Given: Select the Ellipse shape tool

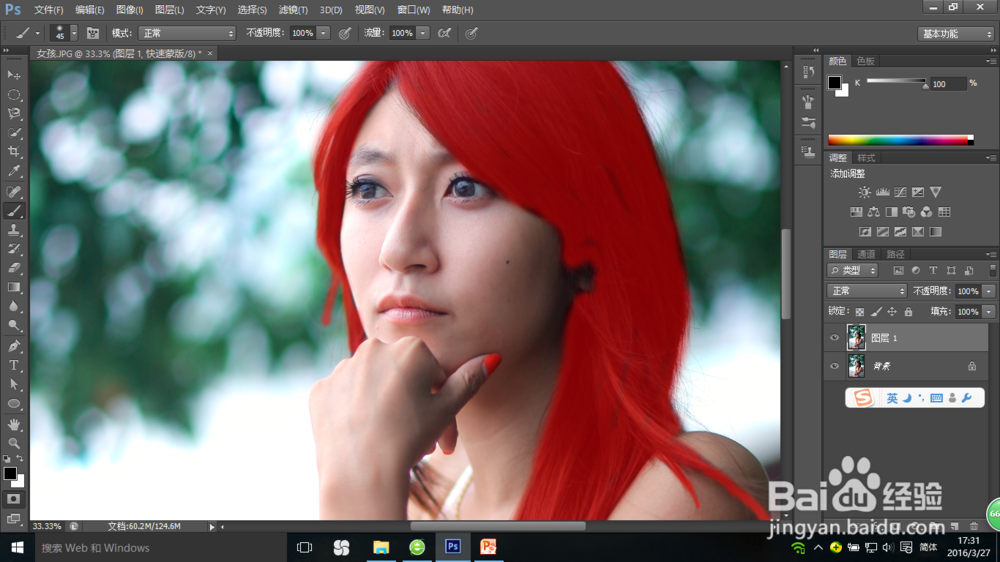Looking at the screenshot, I should click(x=14, y=404).
